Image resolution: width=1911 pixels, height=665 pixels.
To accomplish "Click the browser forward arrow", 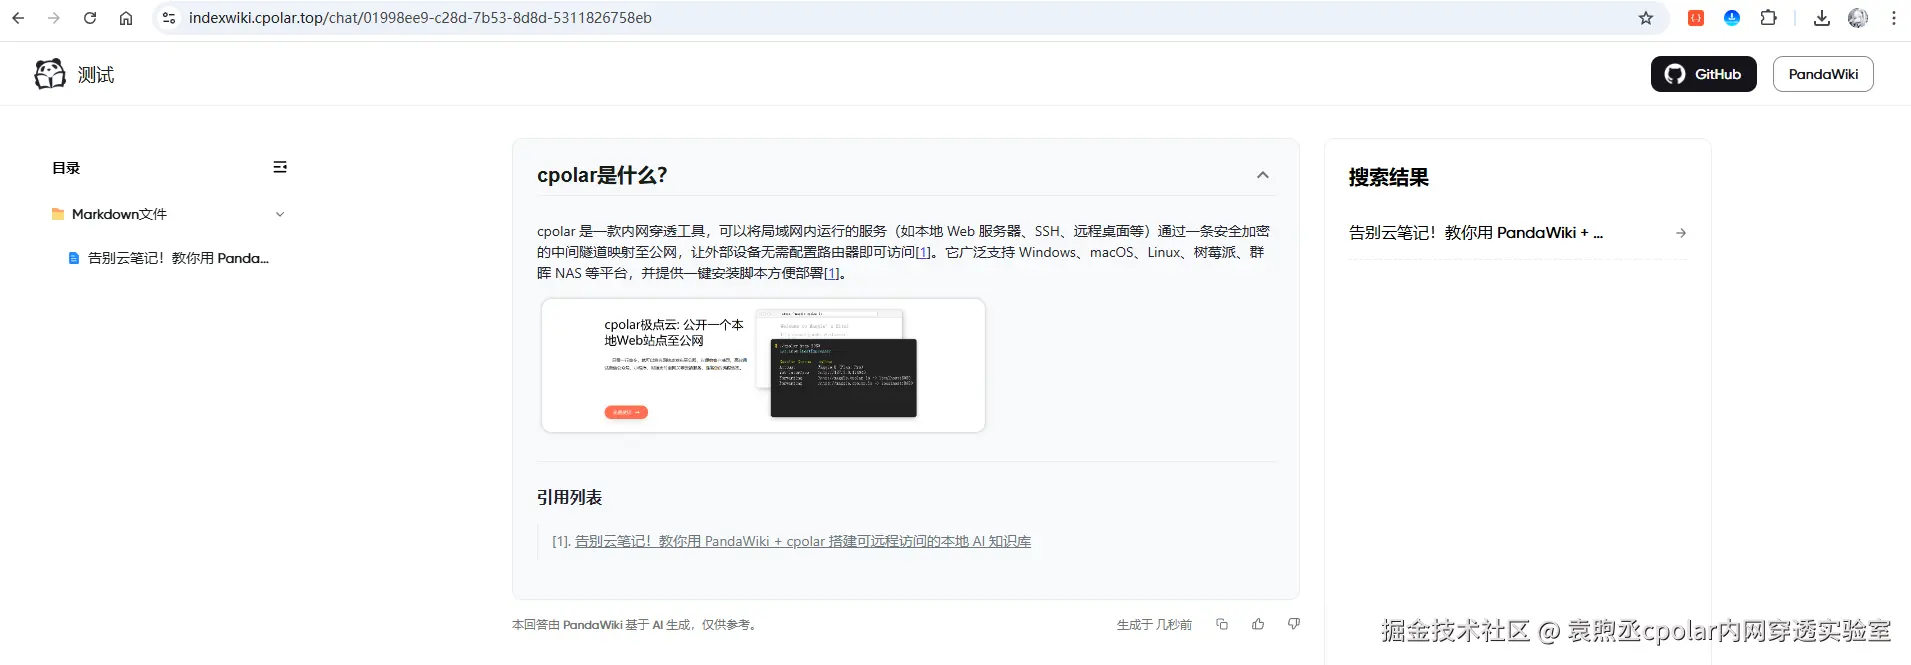I will 54,18.
